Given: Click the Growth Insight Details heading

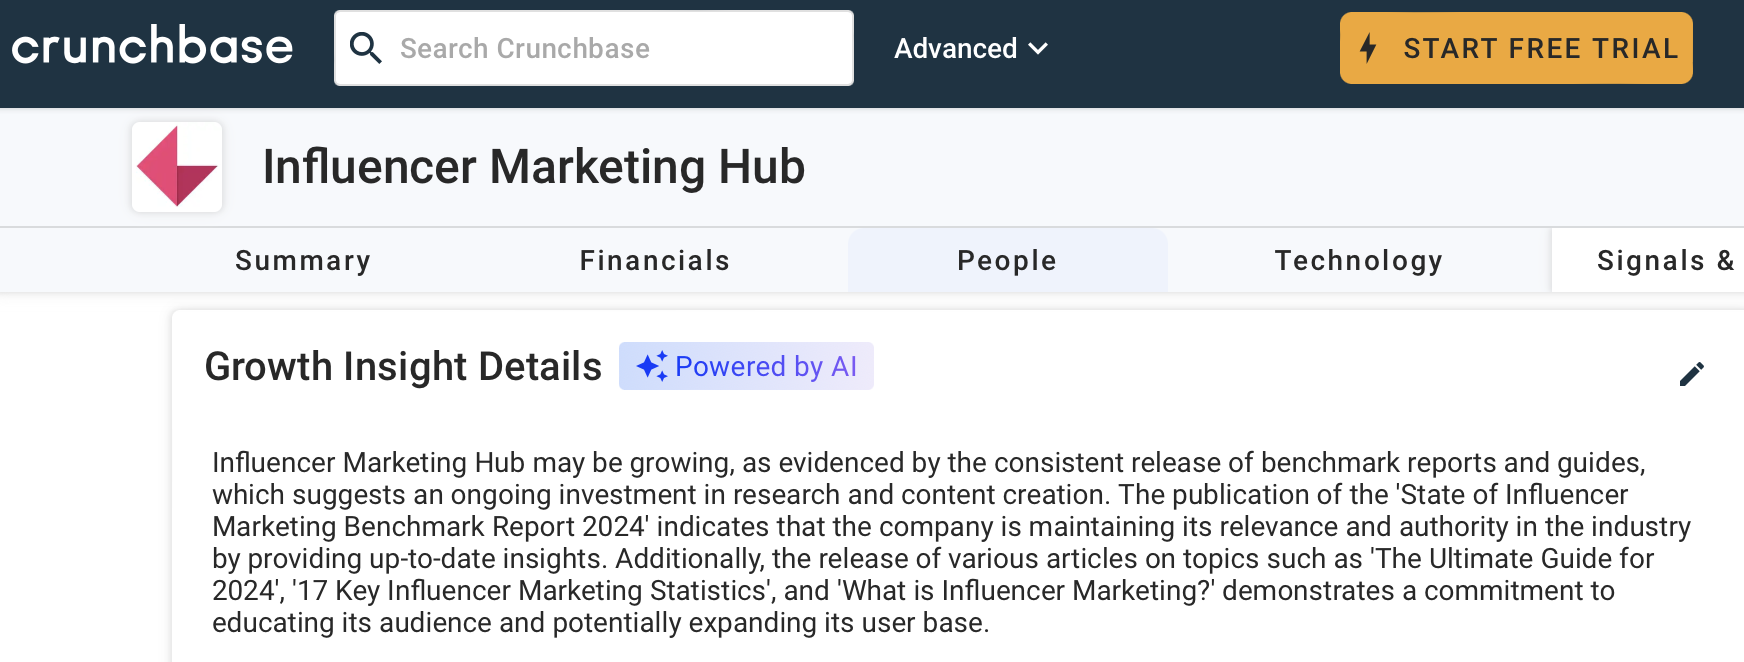Looking at the screenshot, I should (402, 366).
